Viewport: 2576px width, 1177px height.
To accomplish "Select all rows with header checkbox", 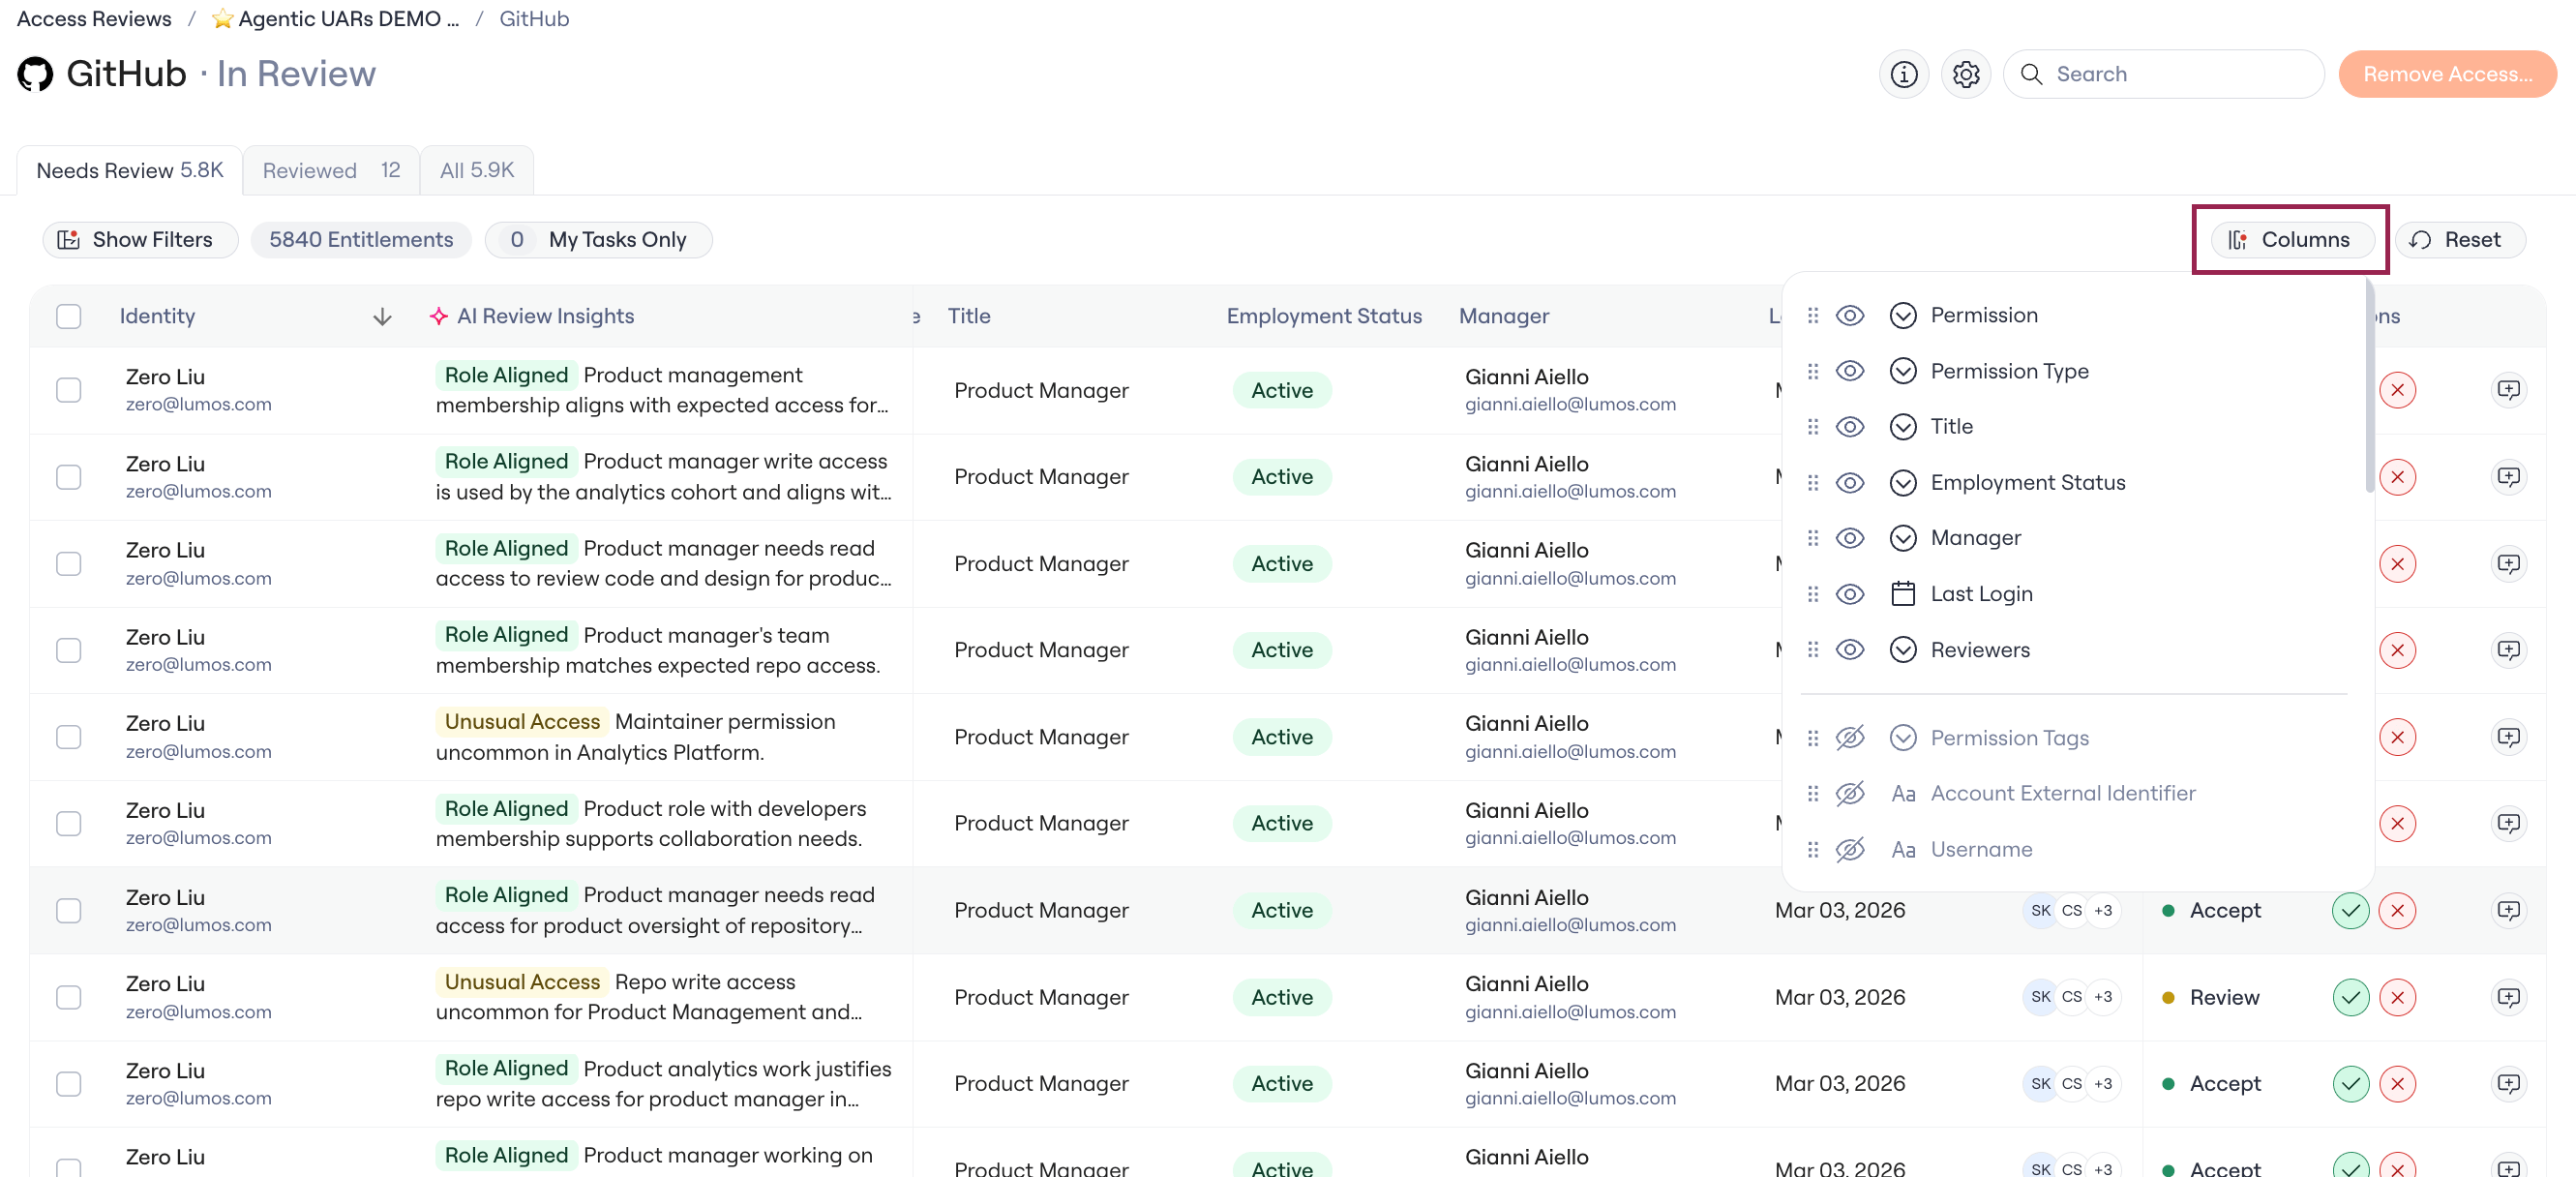I will tap(69, 316).
